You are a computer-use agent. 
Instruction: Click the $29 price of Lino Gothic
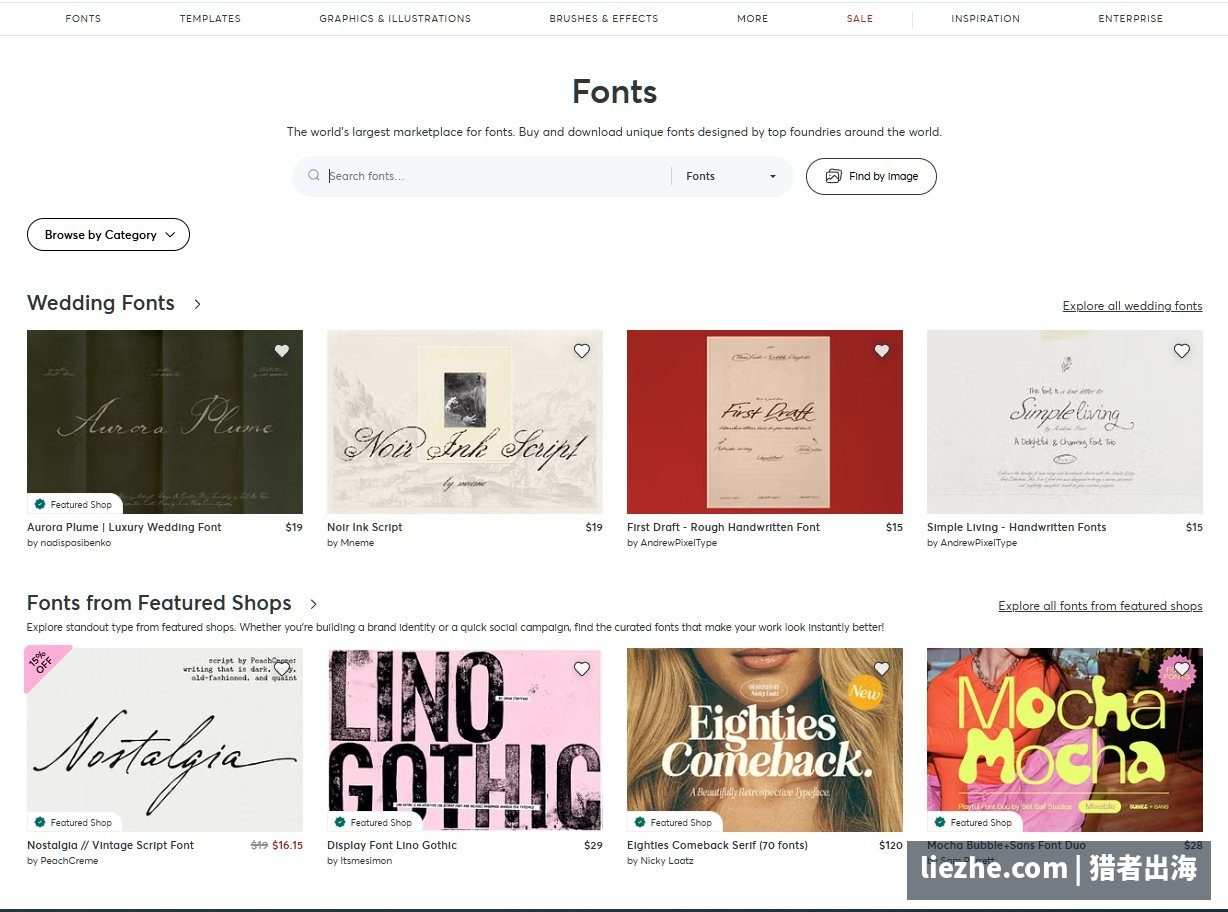[593, 845]
